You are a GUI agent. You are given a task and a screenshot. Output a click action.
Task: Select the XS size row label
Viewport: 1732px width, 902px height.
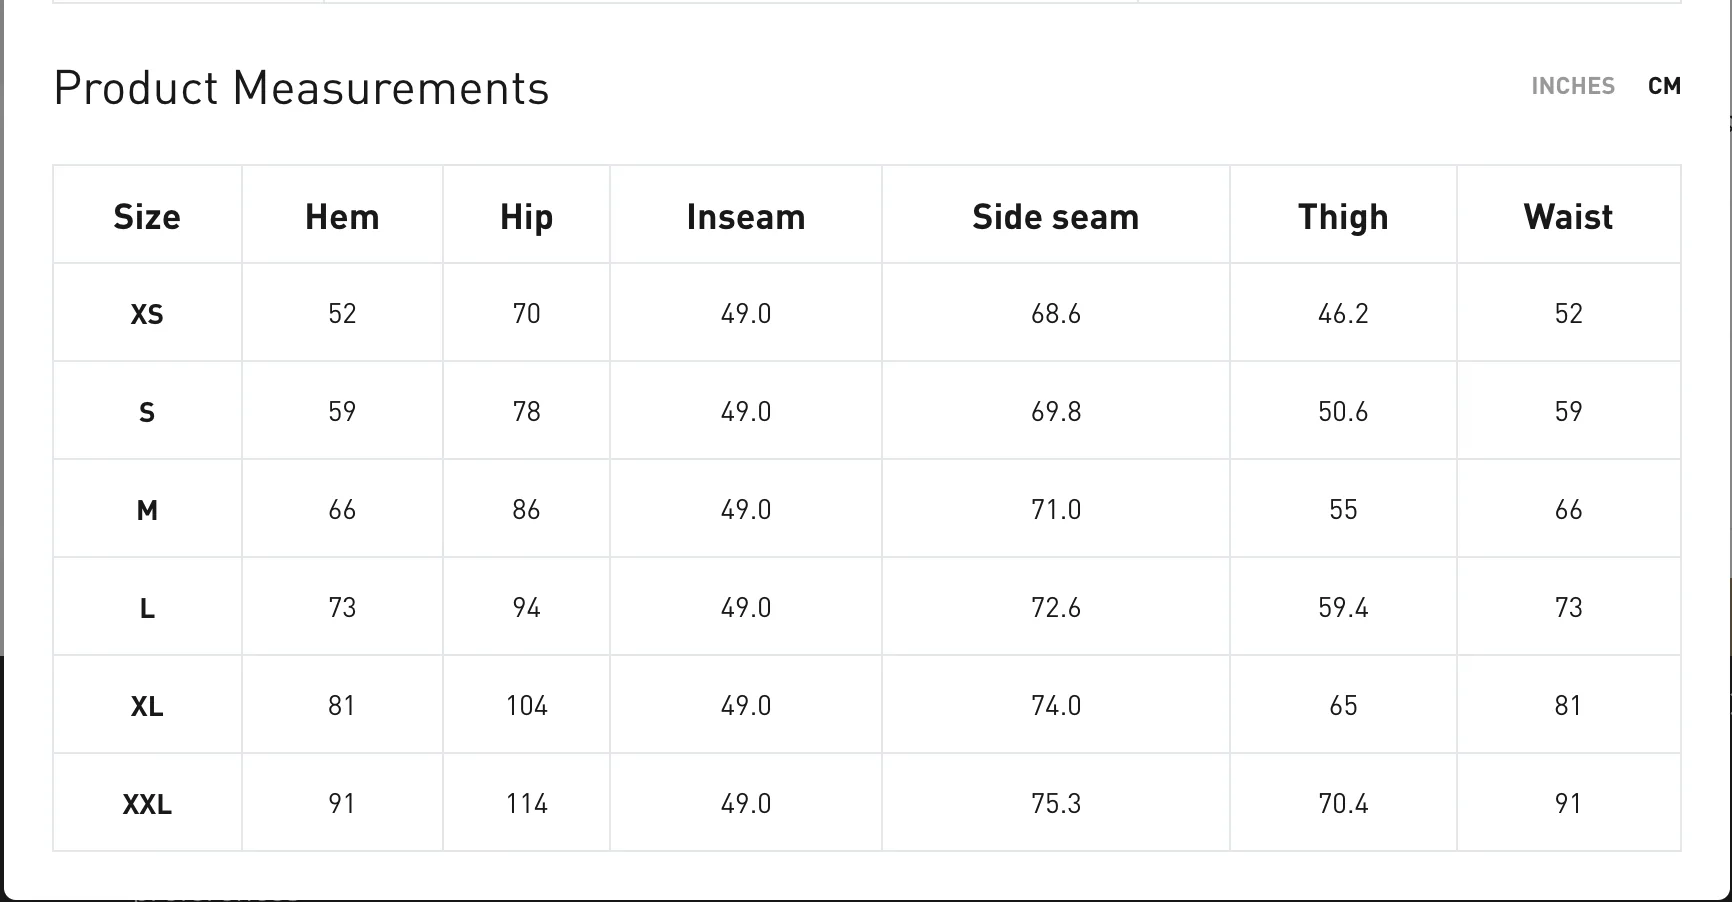coord(147,314)
